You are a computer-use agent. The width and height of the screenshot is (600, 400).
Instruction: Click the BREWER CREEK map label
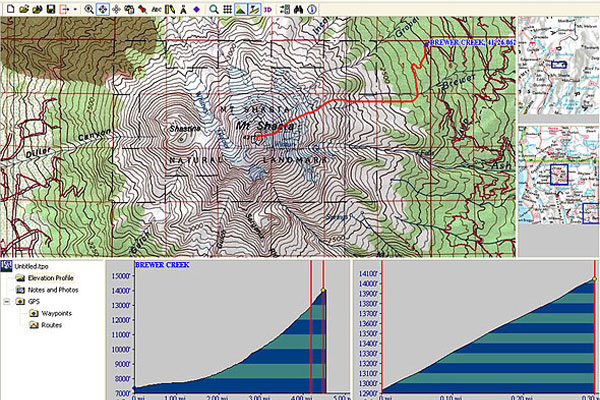[x=473, y=42]
